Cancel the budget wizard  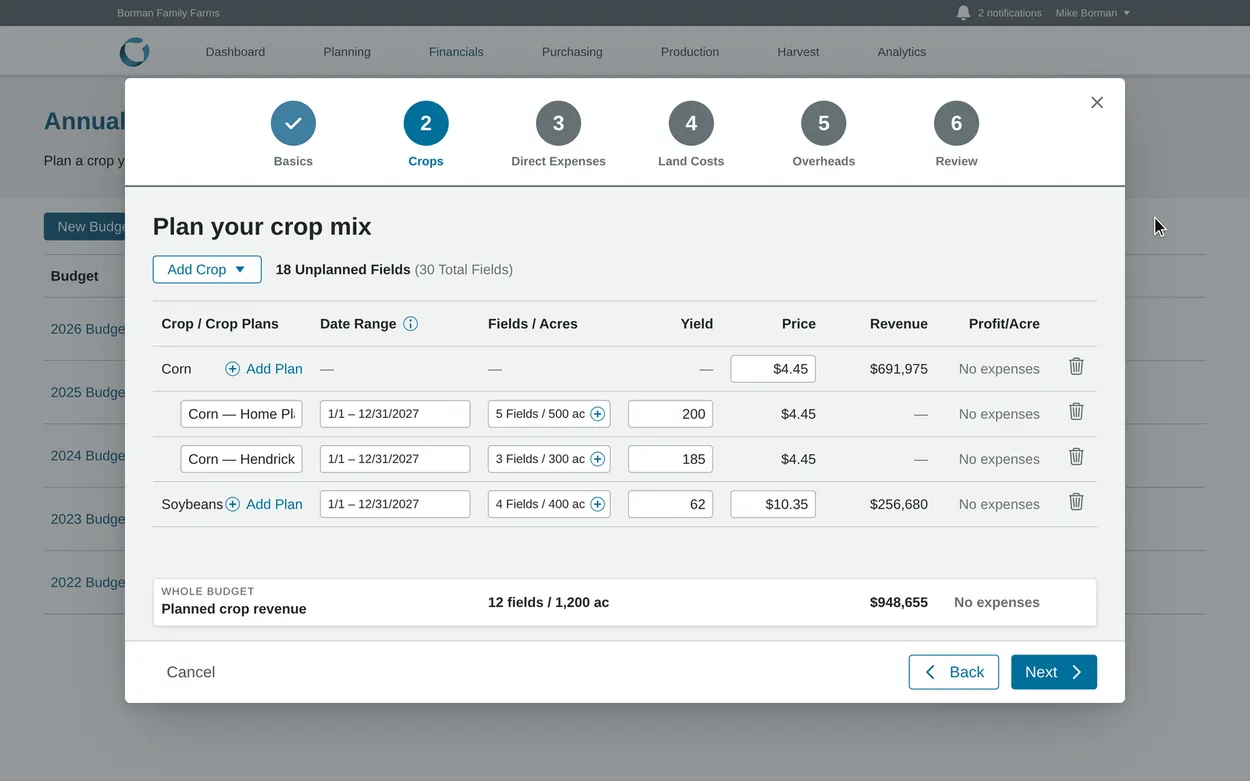coord(191,672)
